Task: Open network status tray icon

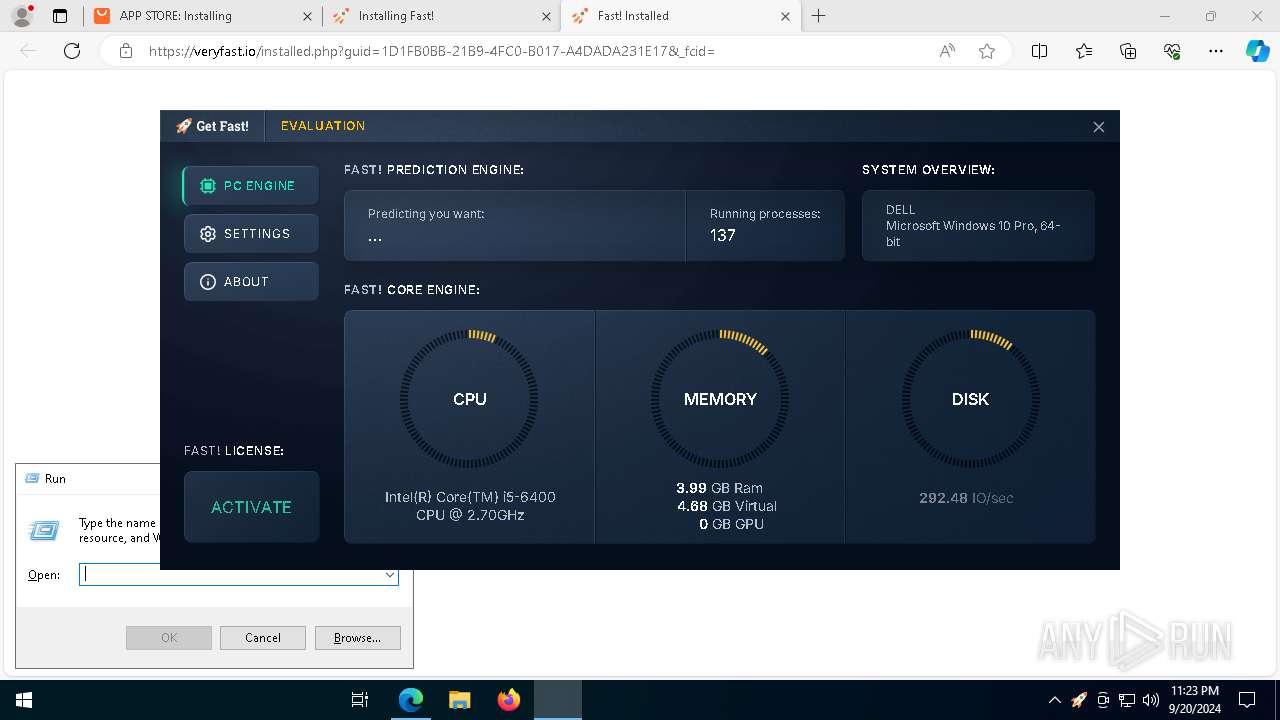Action: click(1127, 700)
